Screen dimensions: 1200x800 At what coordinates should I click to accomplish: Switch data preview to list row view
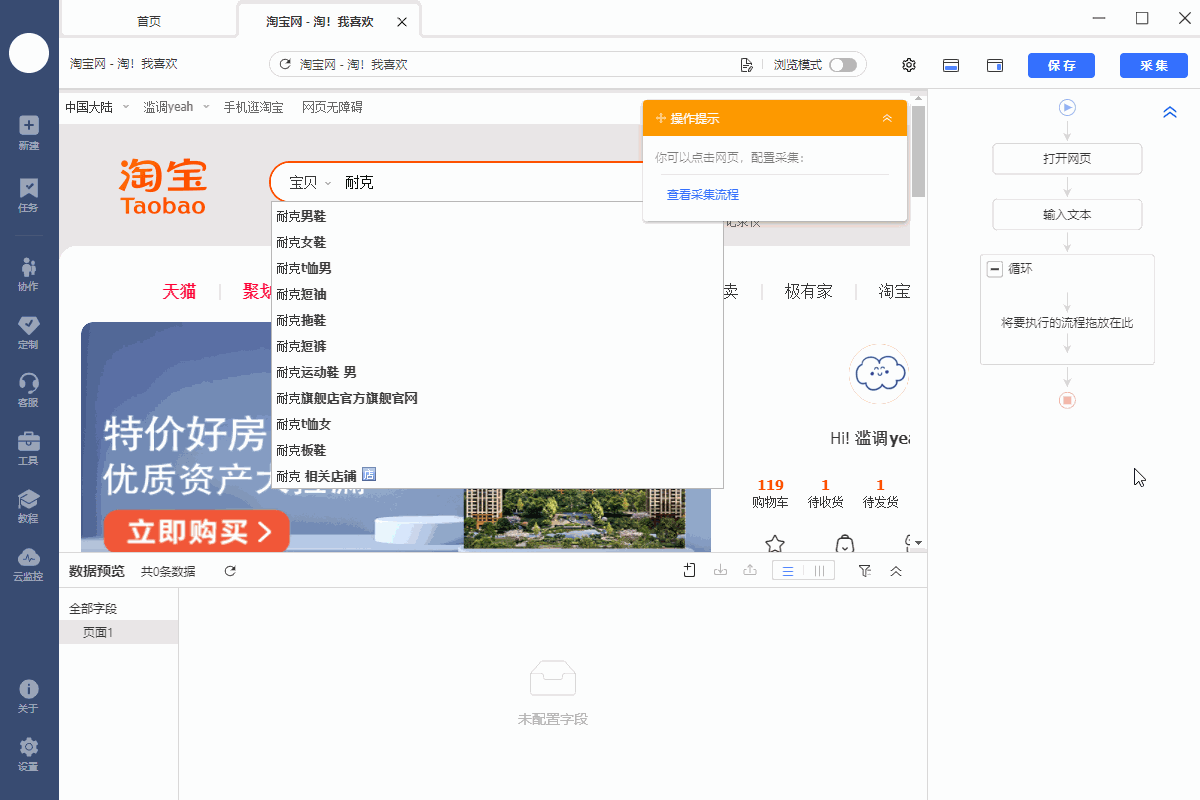click(788, 571)
